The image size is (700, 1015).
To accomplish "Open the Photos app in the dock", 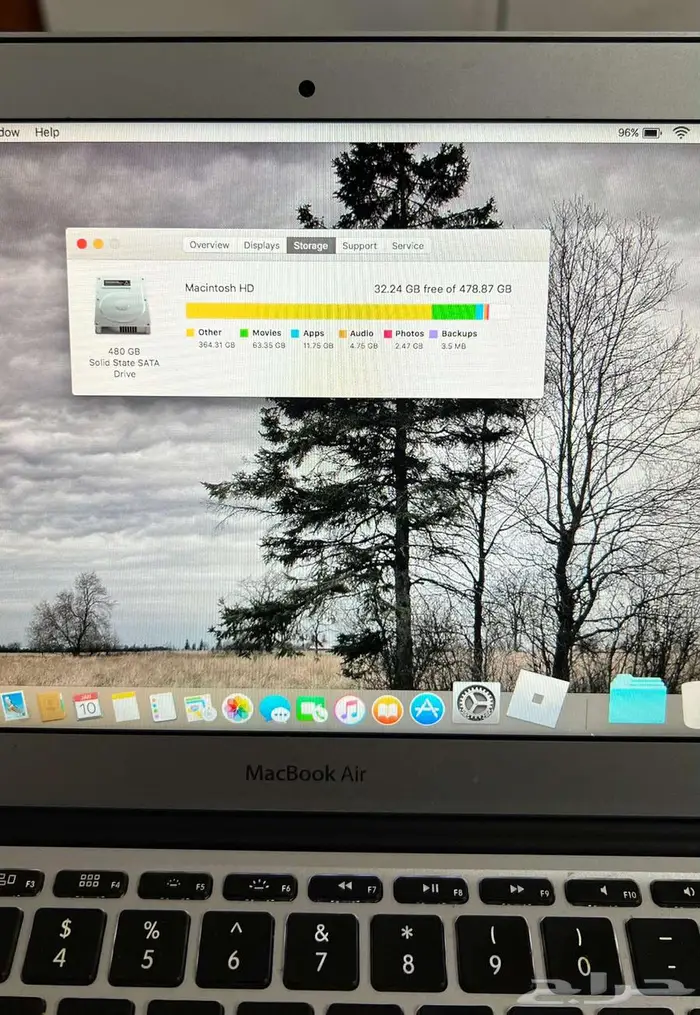I will click(x=237, y=708).
